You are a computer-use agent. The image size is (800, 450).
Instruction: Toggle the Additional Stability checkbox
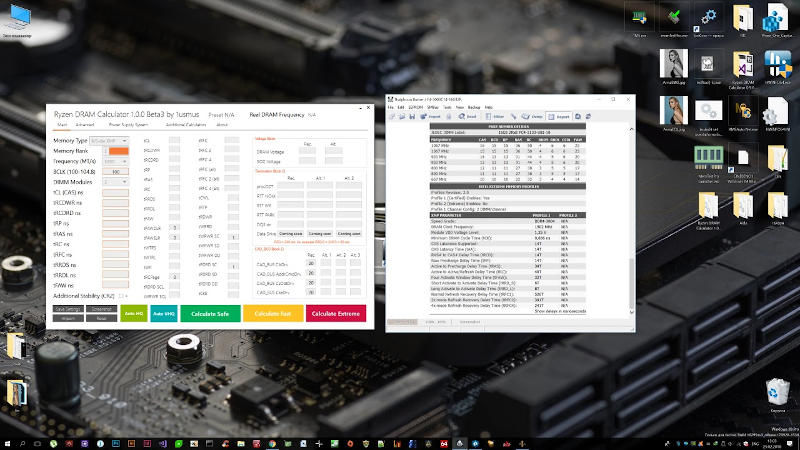click(x=121, y=296)
